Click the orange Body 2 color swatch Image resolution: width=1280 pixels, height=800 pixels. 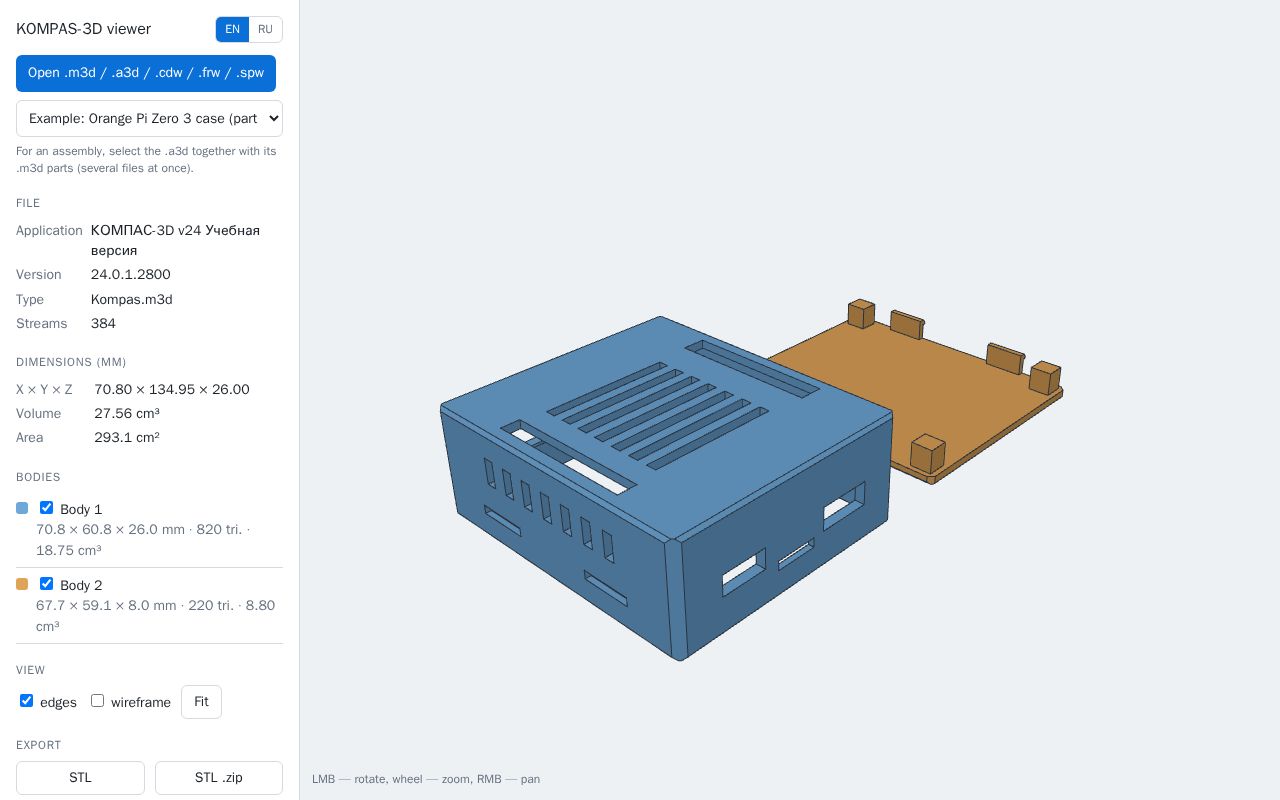pos(22,584)
